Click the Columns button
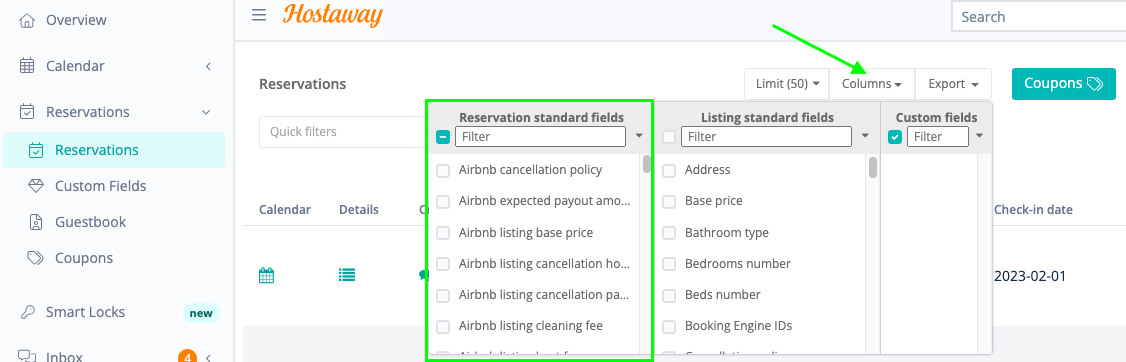 point(872,84)
